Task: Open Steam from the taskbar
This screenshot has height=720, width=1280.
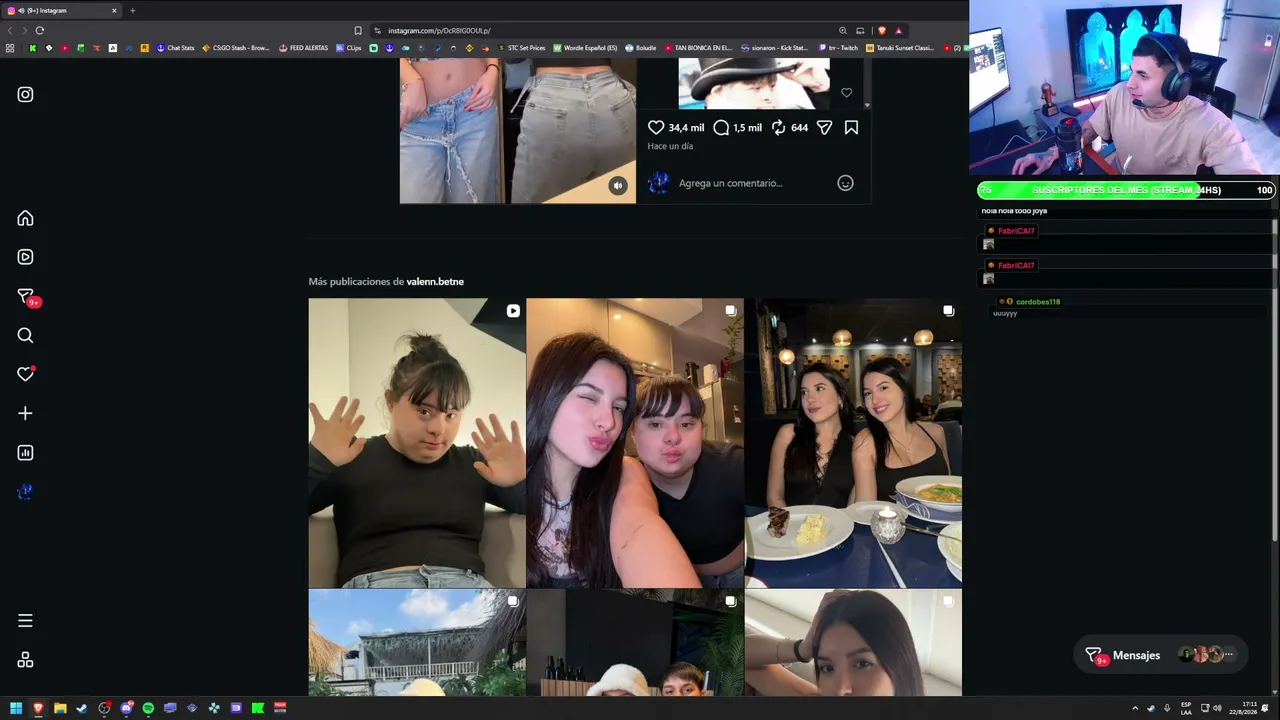Action: tap(82, 708)
